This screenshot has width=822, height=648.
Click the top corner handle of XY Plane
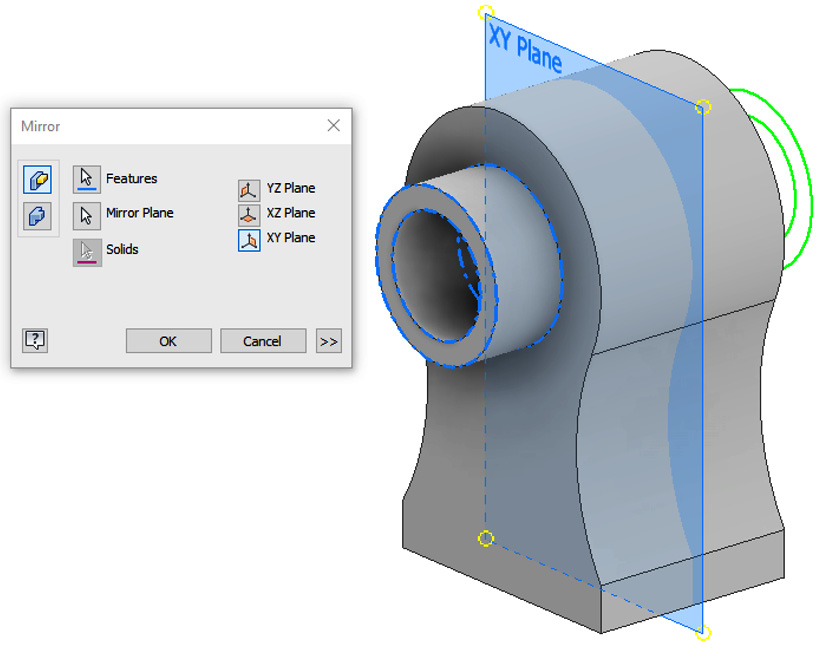click(485, 12)
